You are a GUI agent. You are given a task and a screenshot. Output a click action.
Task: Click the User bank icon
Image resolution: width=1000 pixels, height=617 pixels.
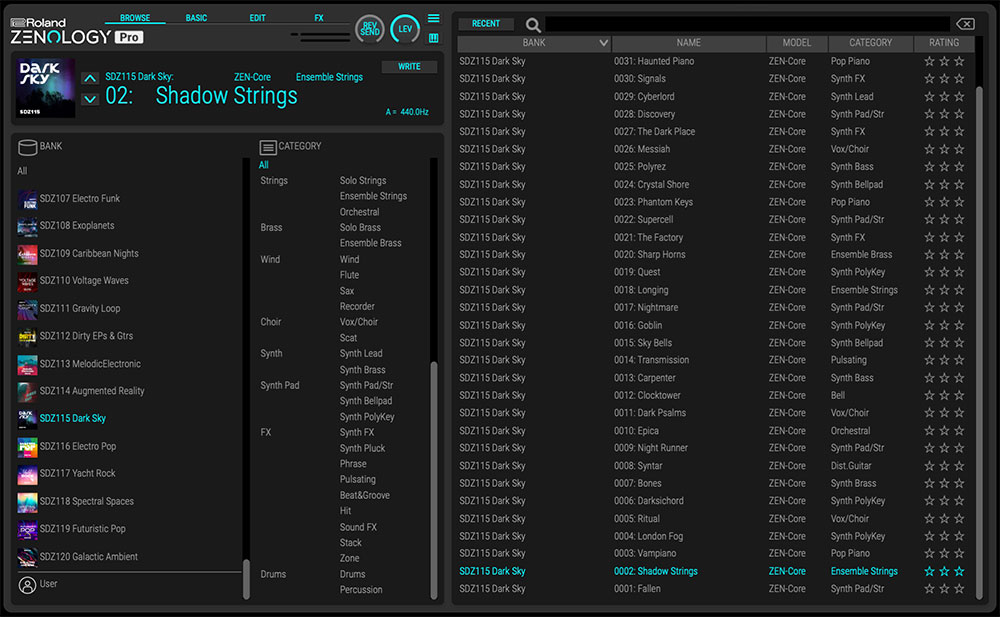(28, 584)
